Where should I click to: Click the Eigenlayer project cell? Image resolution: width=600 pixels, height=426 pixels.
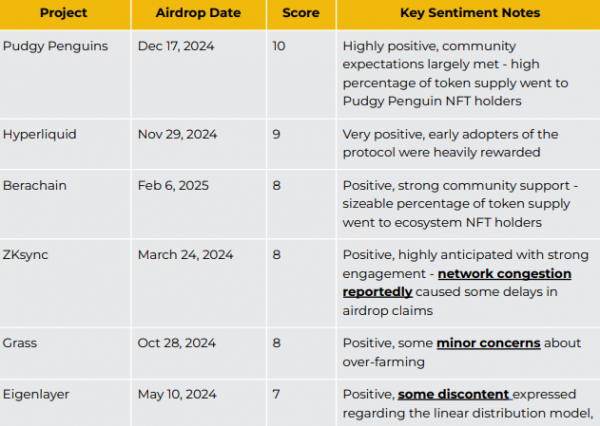click(65, 403)
